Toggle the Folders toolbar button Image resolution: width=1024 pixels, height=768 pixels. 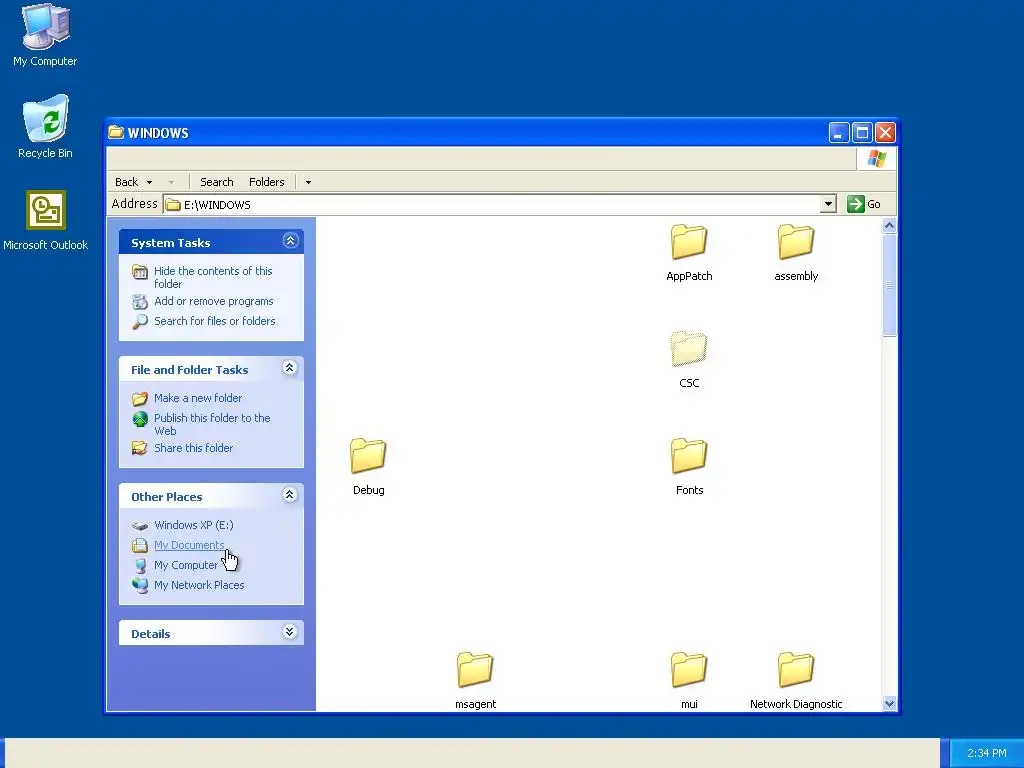point(266,182)
